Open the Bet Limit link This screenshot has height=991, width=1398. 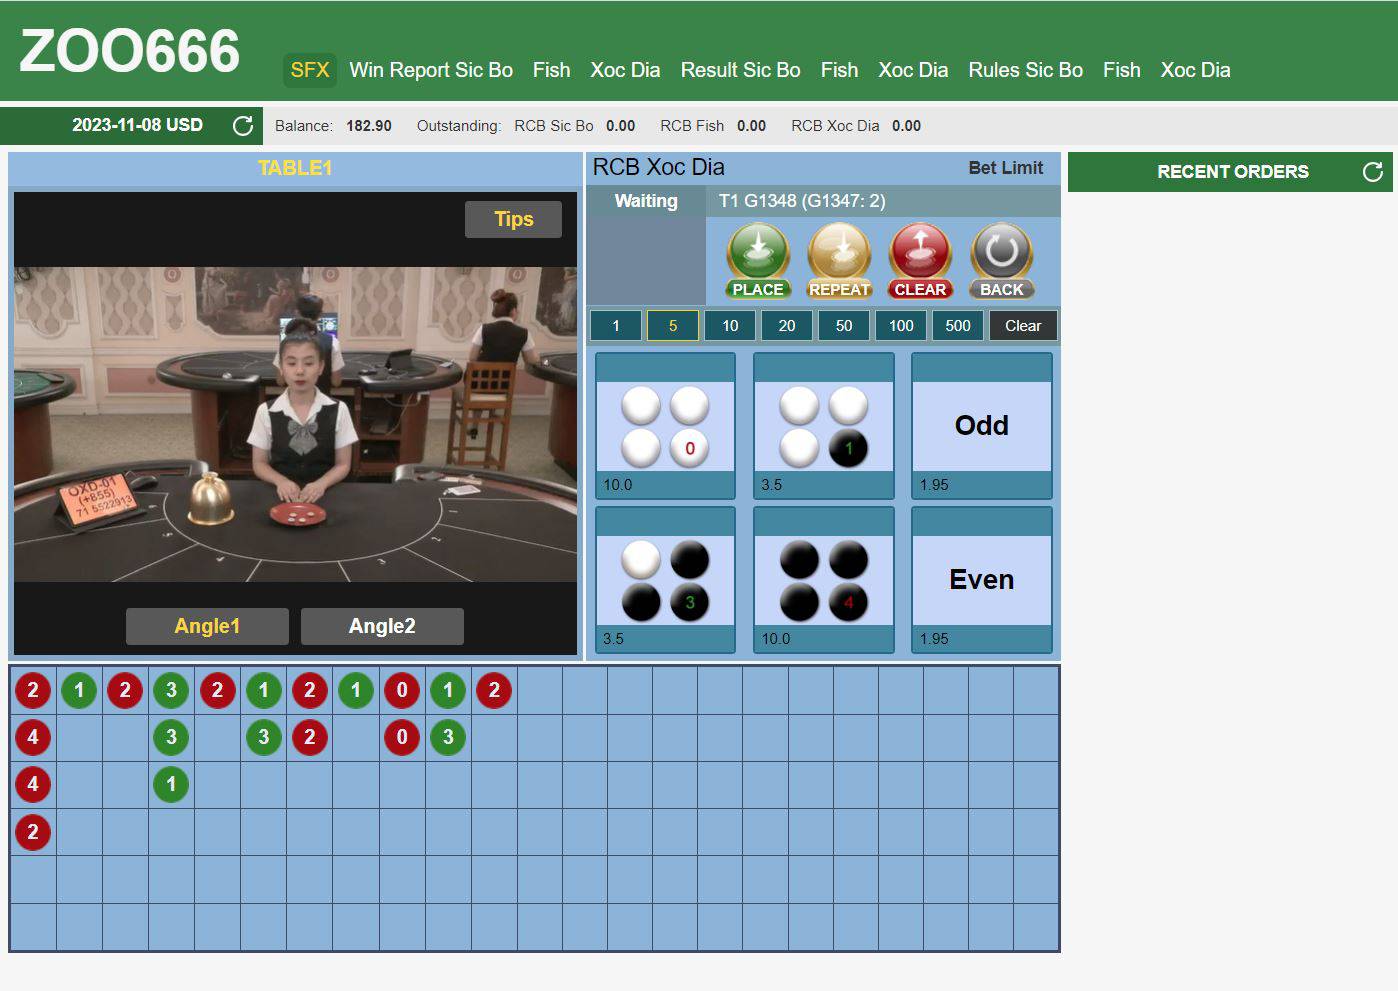click(1005, 168)
